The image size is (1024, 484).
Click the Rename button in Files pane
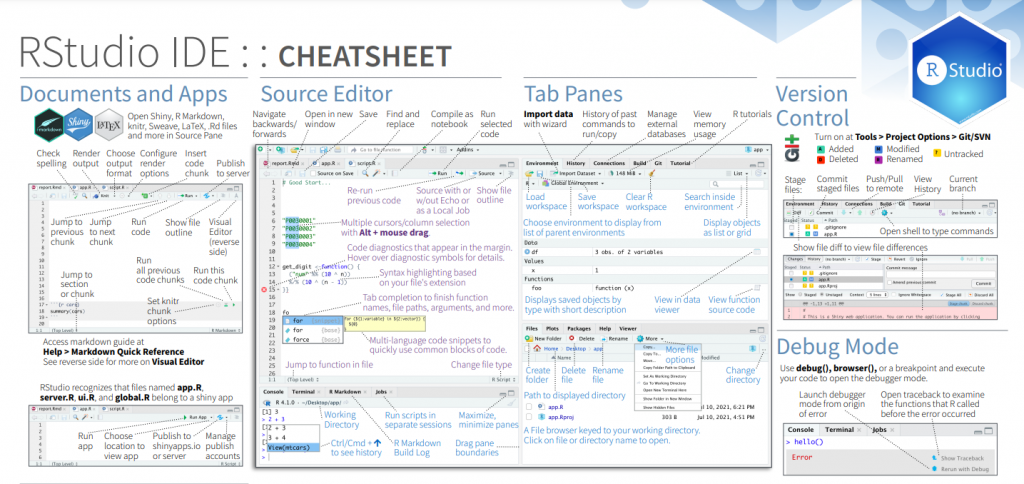pos(615,339)
